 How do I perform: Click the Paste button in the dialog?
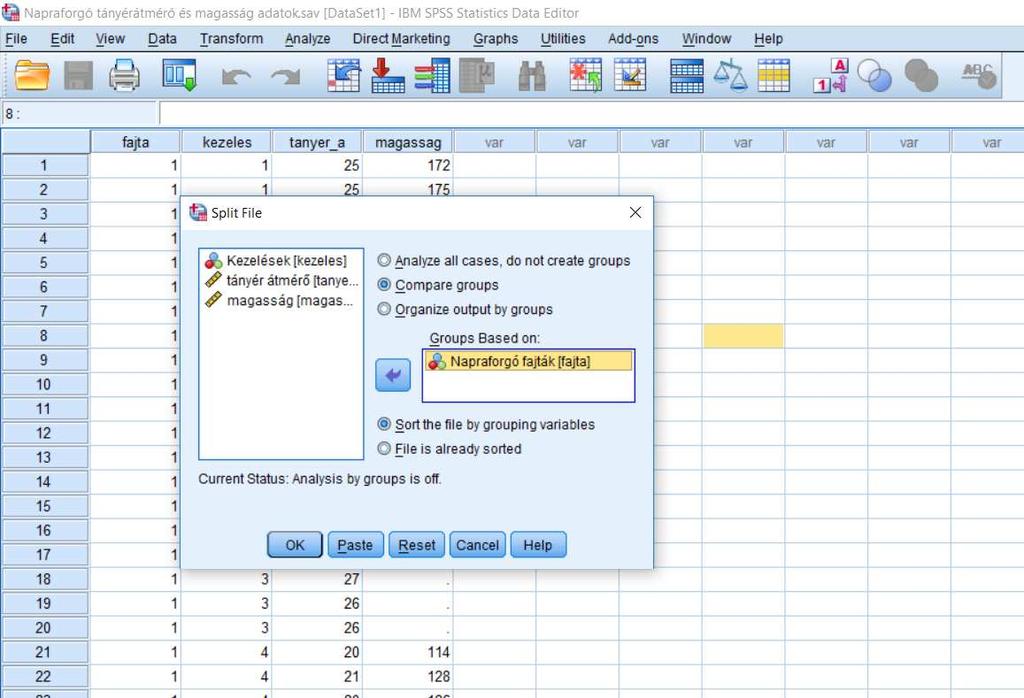point(355,545)
